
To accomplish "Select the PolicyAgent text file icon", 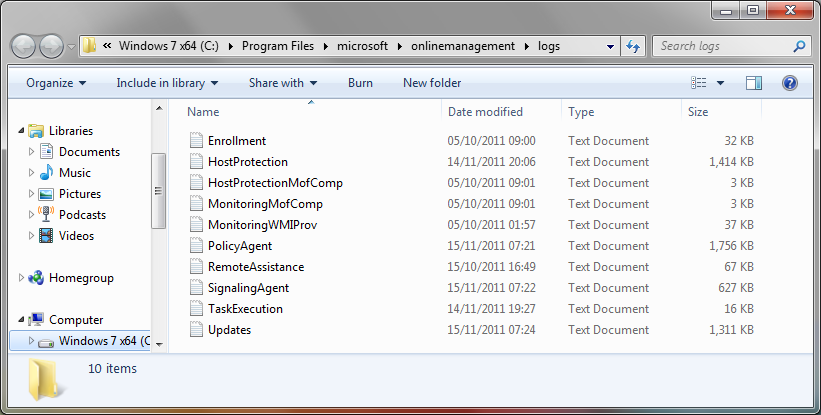I will click(x=196, y=246).
